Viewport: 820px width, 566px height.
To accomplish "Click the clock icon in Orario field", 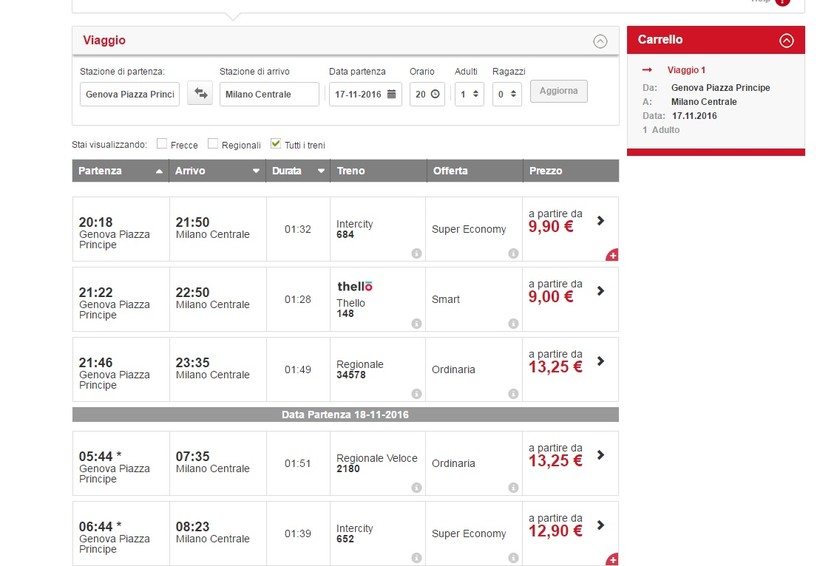I will pyautogui.click(x=436, y=94).
